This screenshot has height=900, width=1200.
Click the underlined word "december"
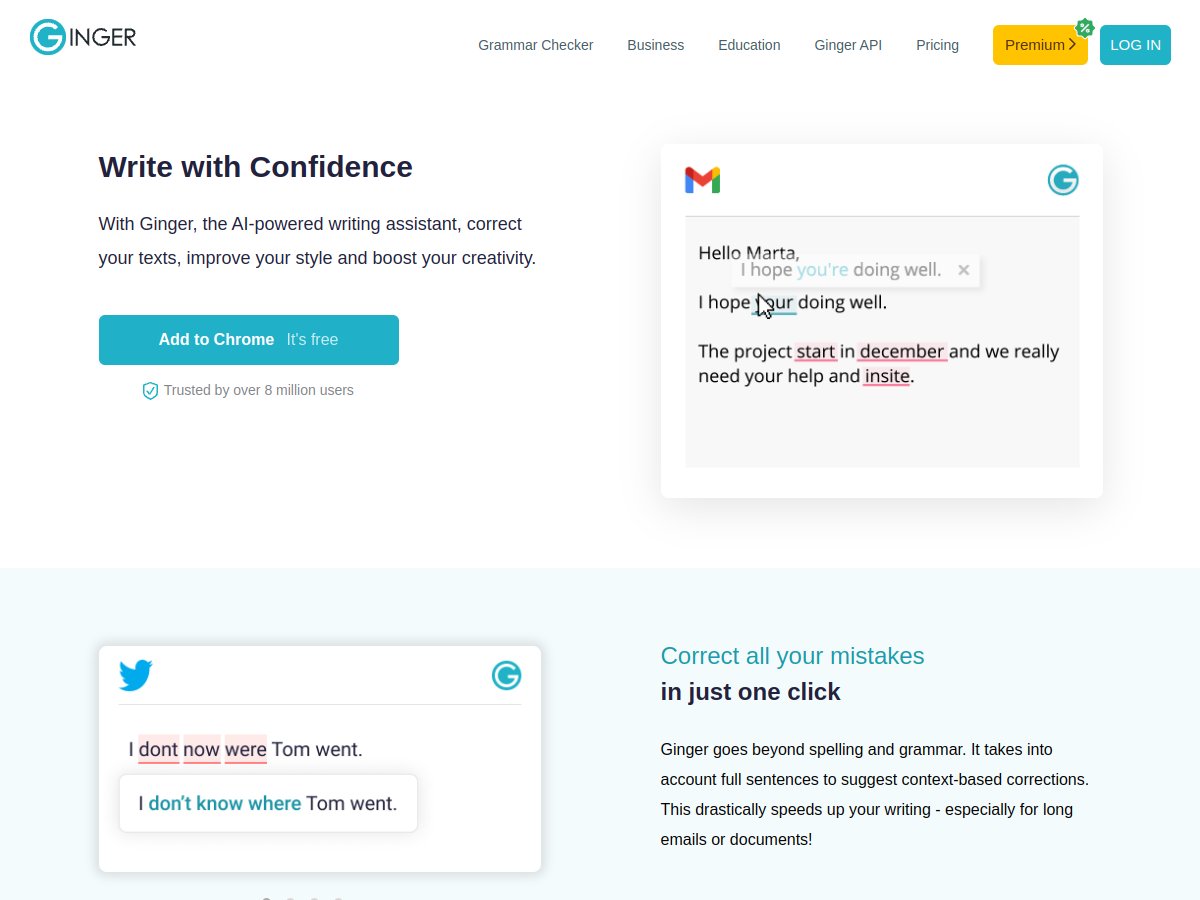(902, 351)
